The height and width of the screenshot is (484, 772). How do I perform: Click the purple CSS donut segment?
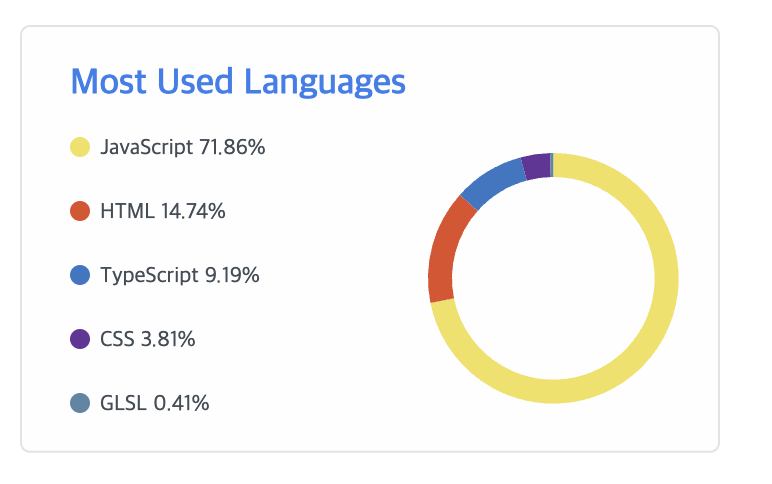pyautogui.click(x=536, y=166)
